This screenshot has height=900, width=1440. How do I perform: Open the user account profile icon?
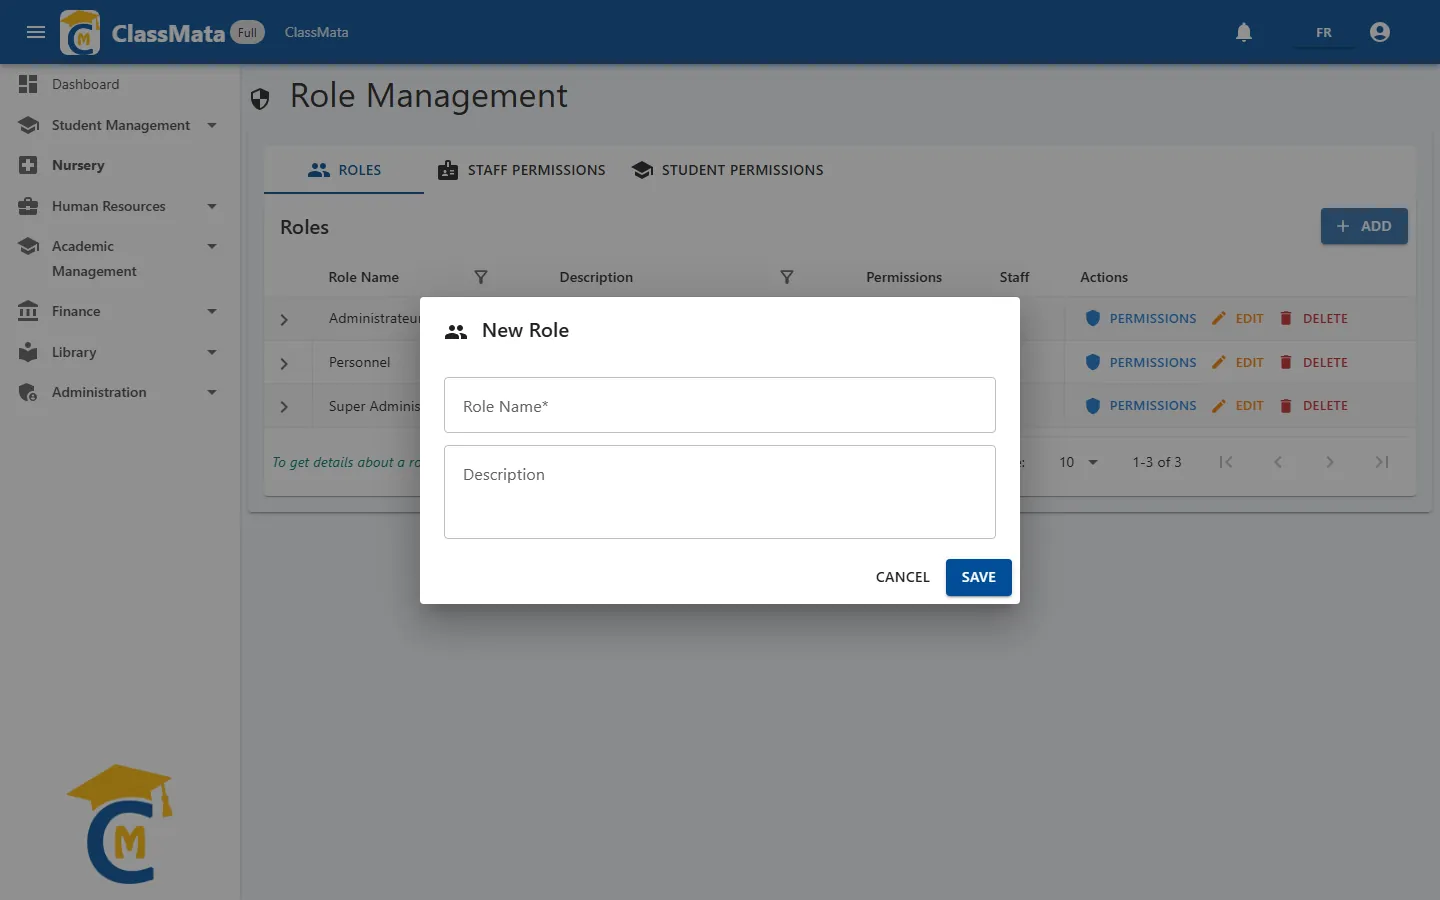[1380, 32]
